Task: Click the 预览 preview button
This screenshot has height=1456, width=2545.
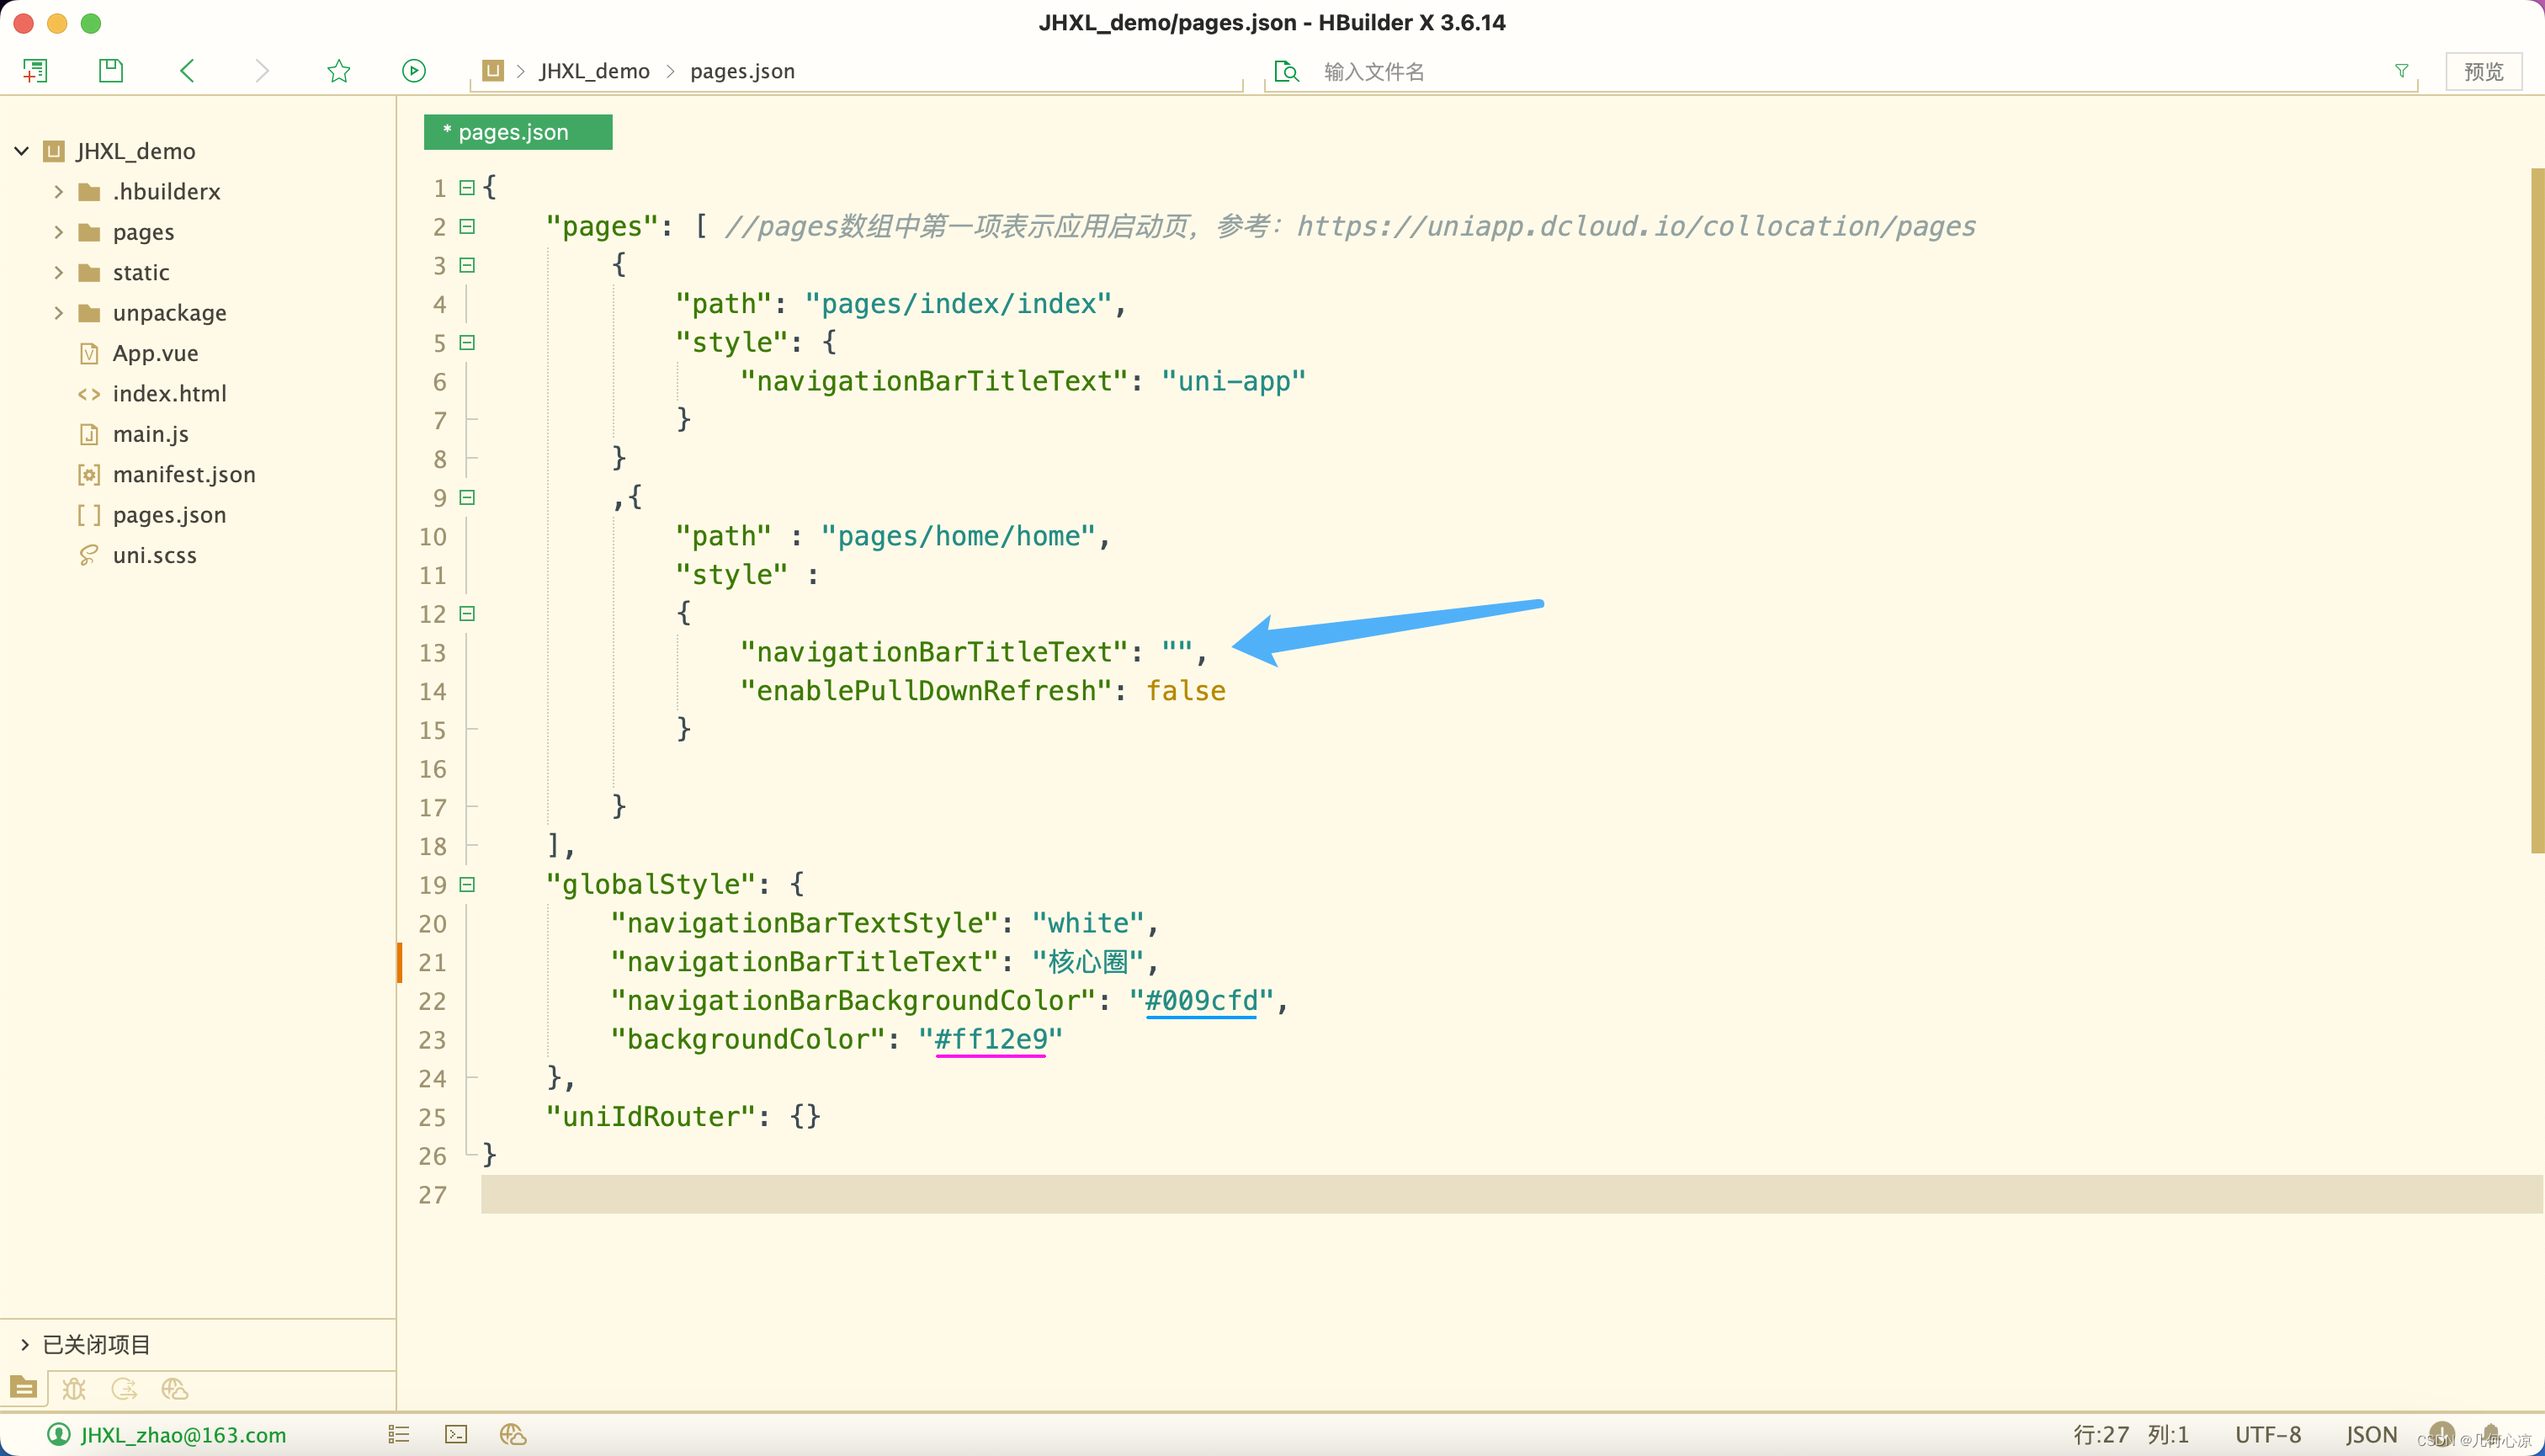Action: pyautogui.click(x=2483, y=72)
